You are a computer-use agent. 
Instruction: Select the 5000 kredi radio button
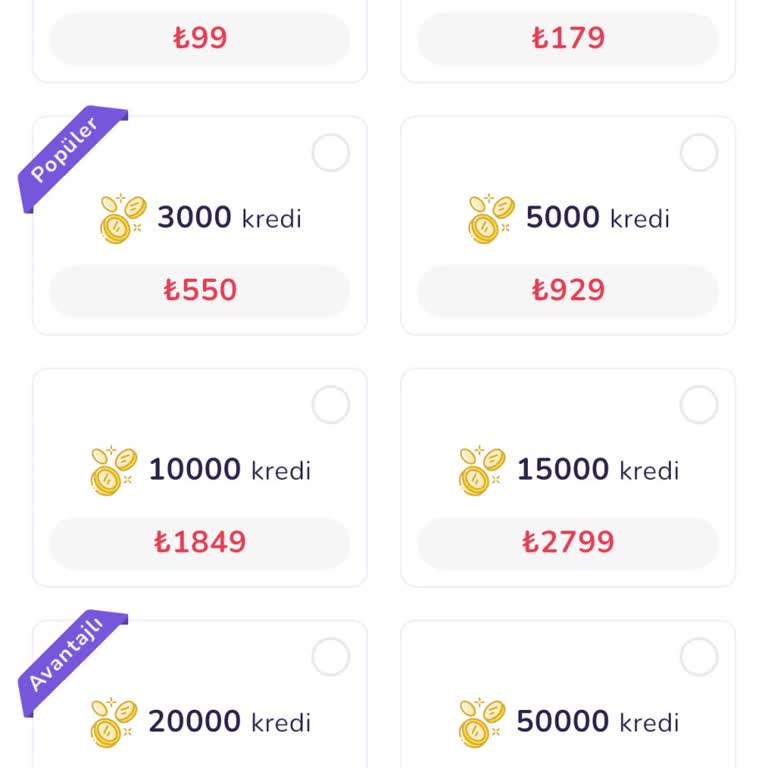pyautogui.click(x=699, y=154)
